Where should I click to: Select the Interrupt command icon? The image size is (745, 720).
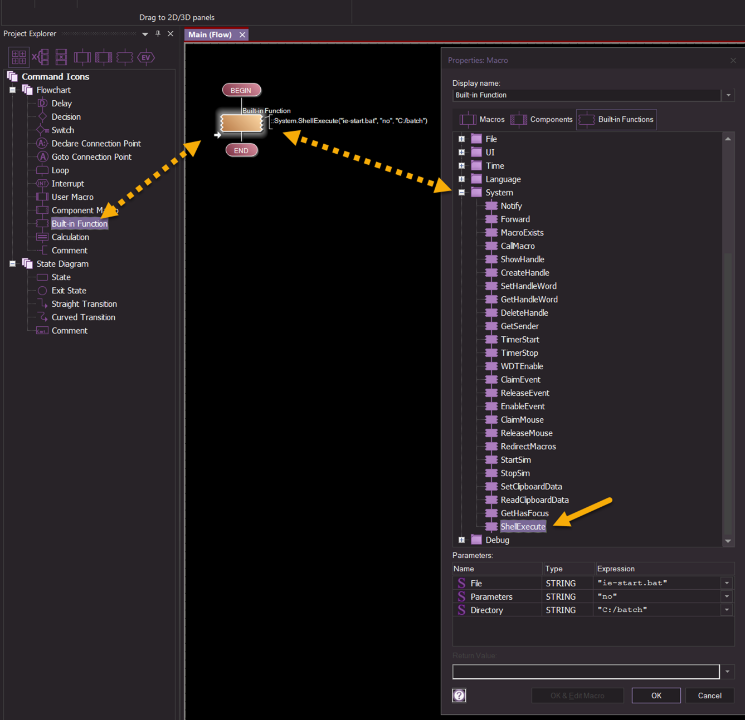[67, 184]
